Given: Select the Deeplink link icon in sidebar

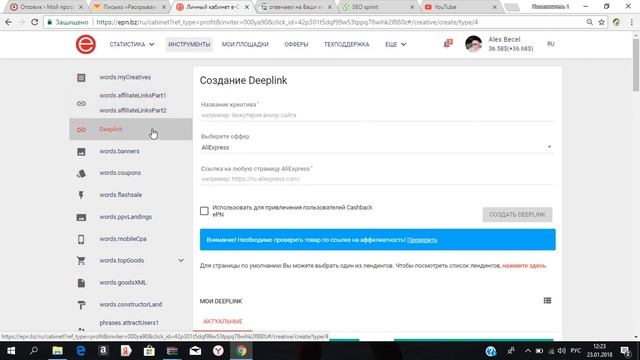Looking at the screenshot, I should coord(81,130).
